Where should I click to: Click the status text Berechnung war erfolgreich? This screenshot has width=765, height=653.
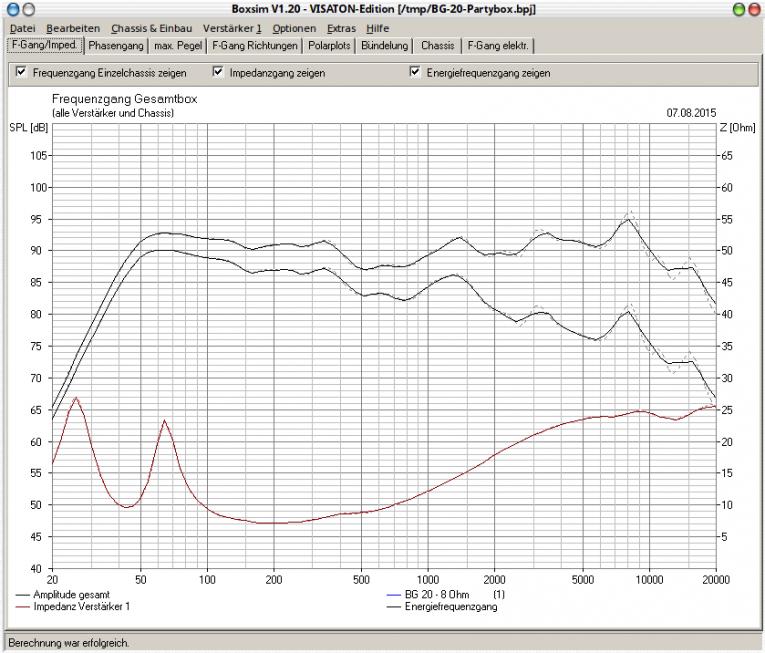tap(69, 643)
